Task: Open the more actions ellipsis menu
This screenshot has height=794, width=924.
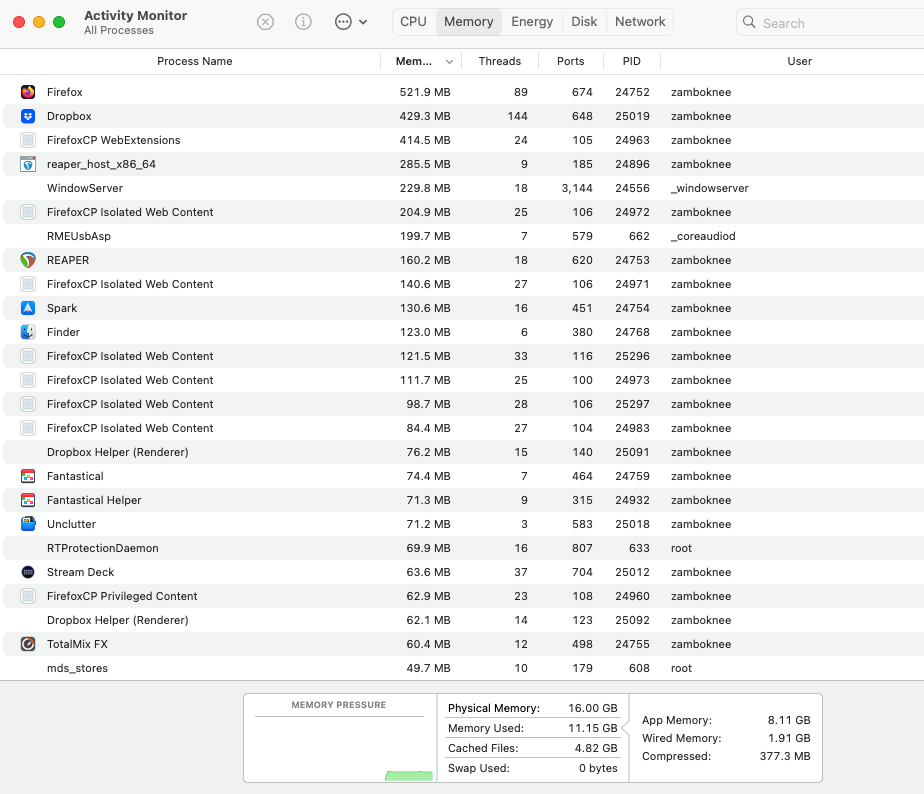Action: click(351, 22)
